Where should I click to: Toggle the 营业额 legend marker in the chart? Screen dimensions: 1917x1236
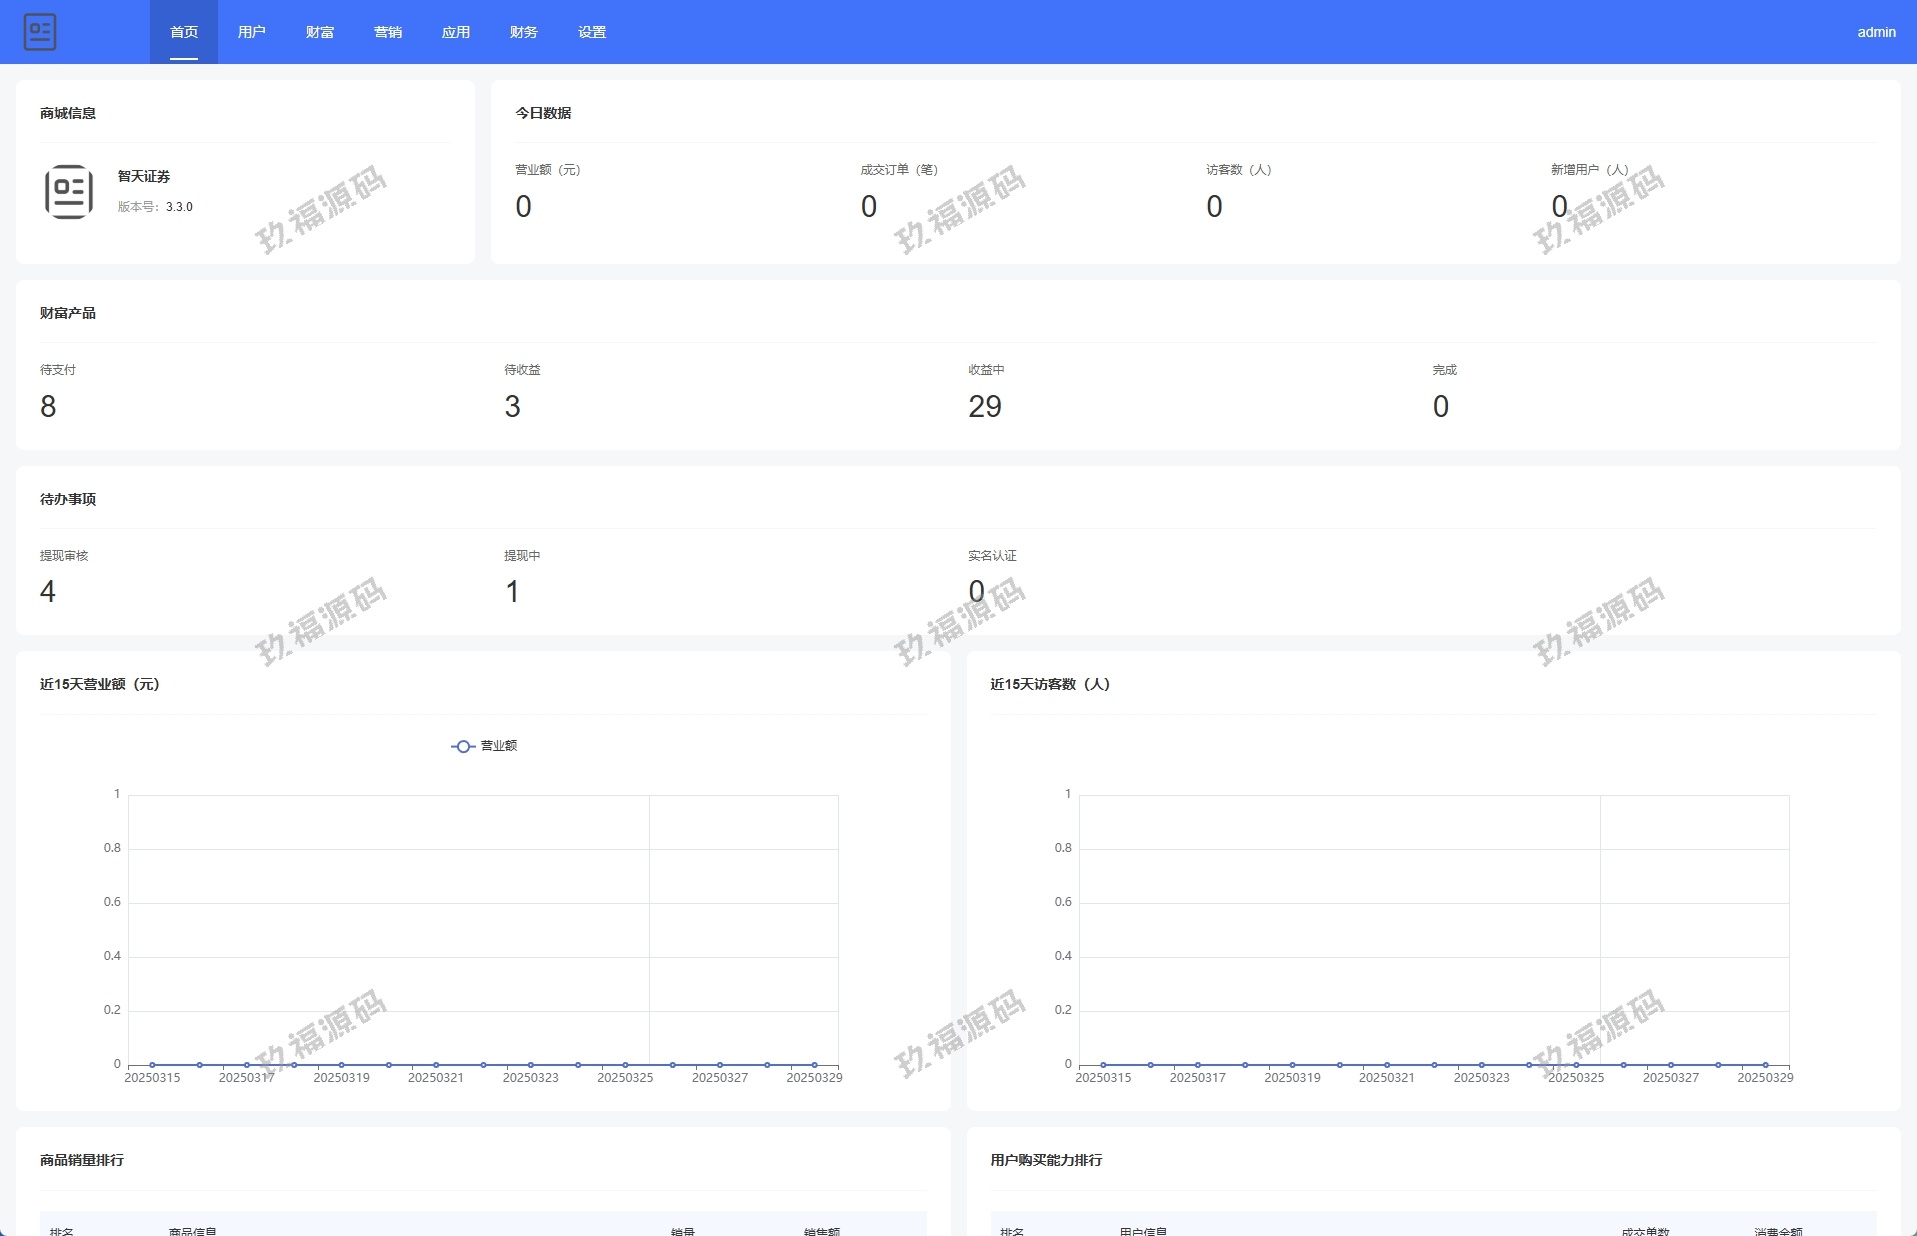(463, 746)
